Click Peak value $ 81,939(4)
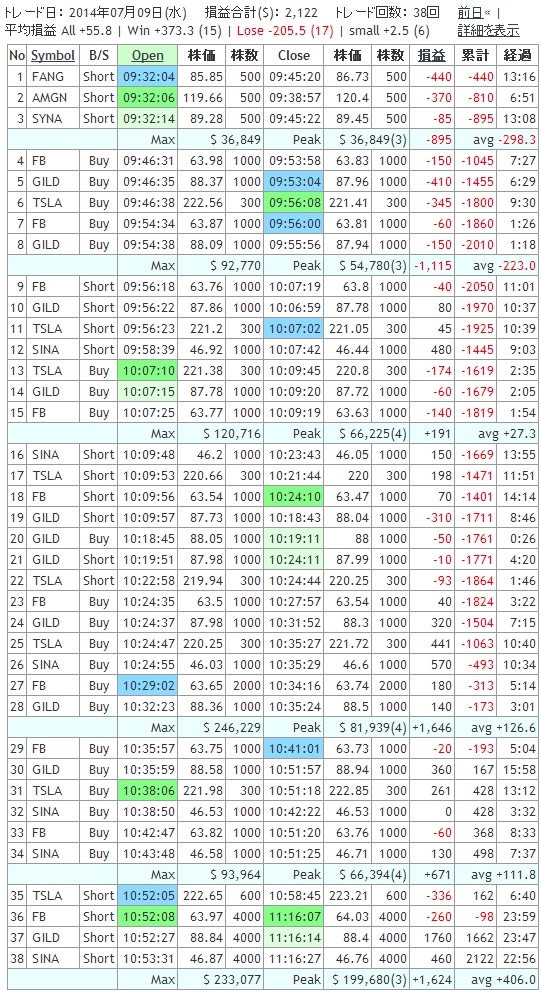Image resolution: width=542 pixels, height=995 pixels. tap(373, 727)
